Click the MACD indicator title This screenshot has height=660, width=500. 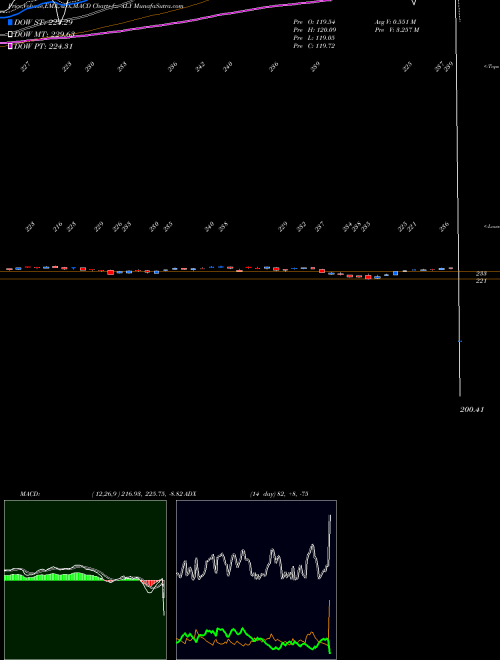[30, 494]
